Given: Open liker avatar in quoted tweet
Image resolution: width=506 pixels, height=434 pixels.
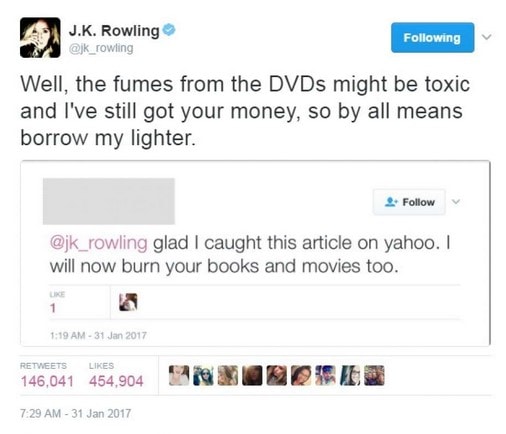Looking at the screenshot, I should pyautogui.click(x=128, y=302).
